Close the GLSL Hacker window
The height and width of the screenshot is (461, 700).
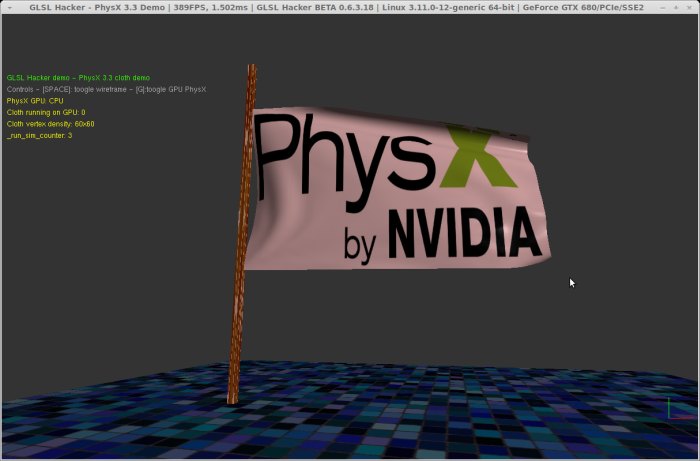688,8
